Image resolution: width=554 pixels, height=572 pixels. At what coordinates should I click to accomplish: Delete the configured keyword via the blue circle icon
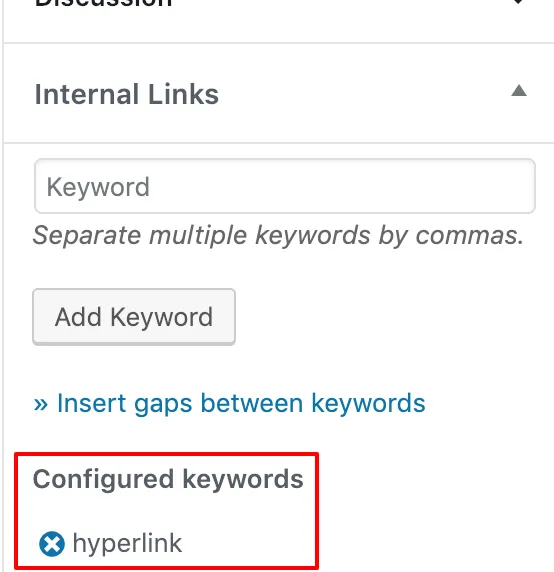[52, 544]
